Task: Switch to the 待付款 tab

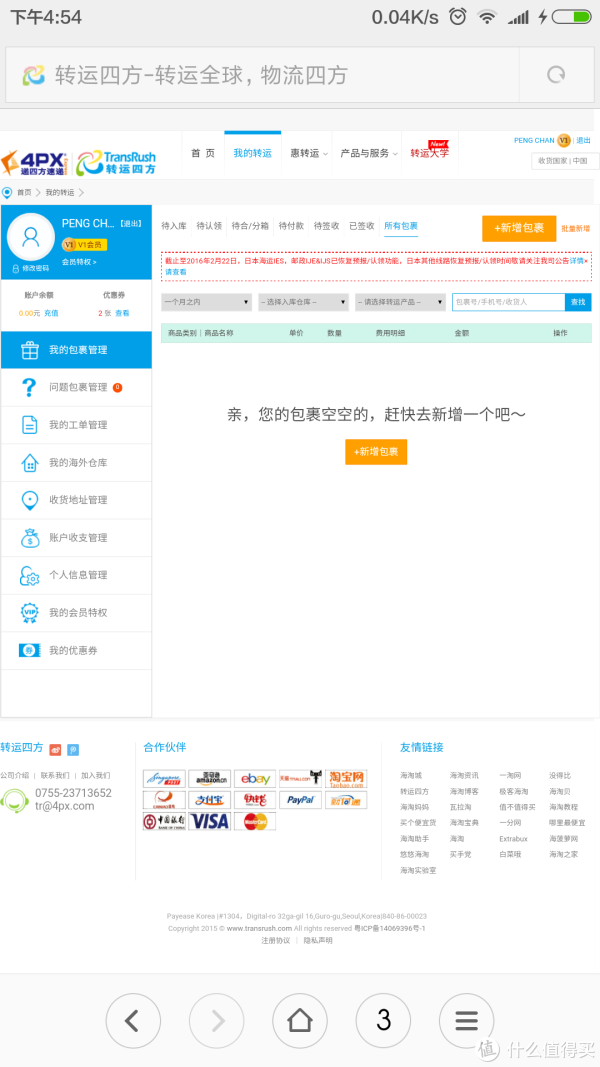Action: [291, 226]
